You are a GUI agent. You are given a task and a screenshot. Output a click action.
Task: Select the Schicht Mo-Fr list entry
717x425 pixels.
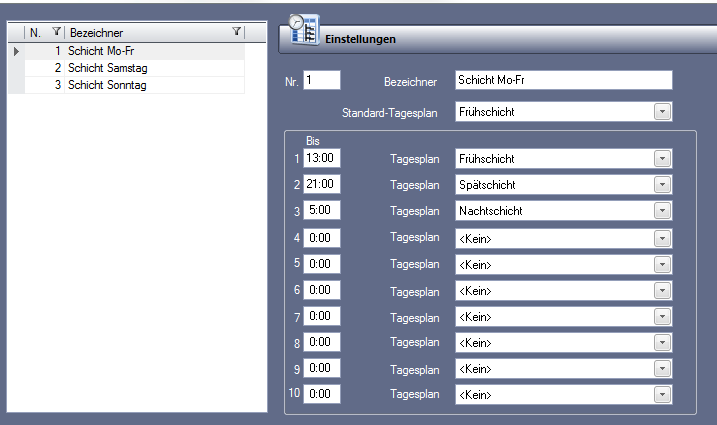(104, 50)
